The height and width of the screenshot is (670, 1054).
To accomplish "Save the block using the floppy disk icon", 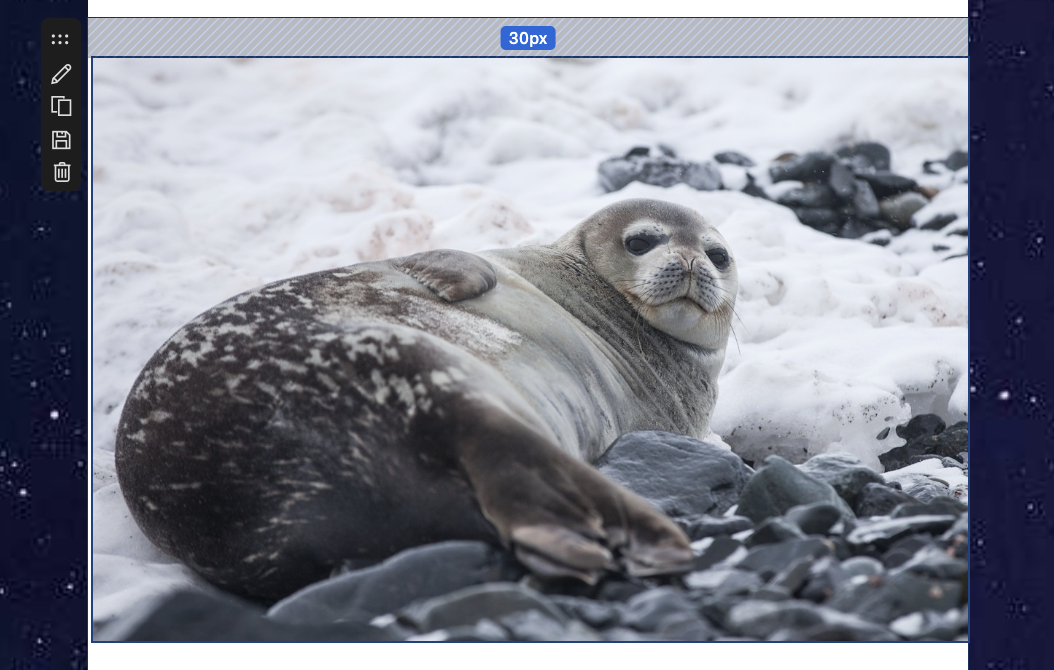I will click(x=61, y=139).
